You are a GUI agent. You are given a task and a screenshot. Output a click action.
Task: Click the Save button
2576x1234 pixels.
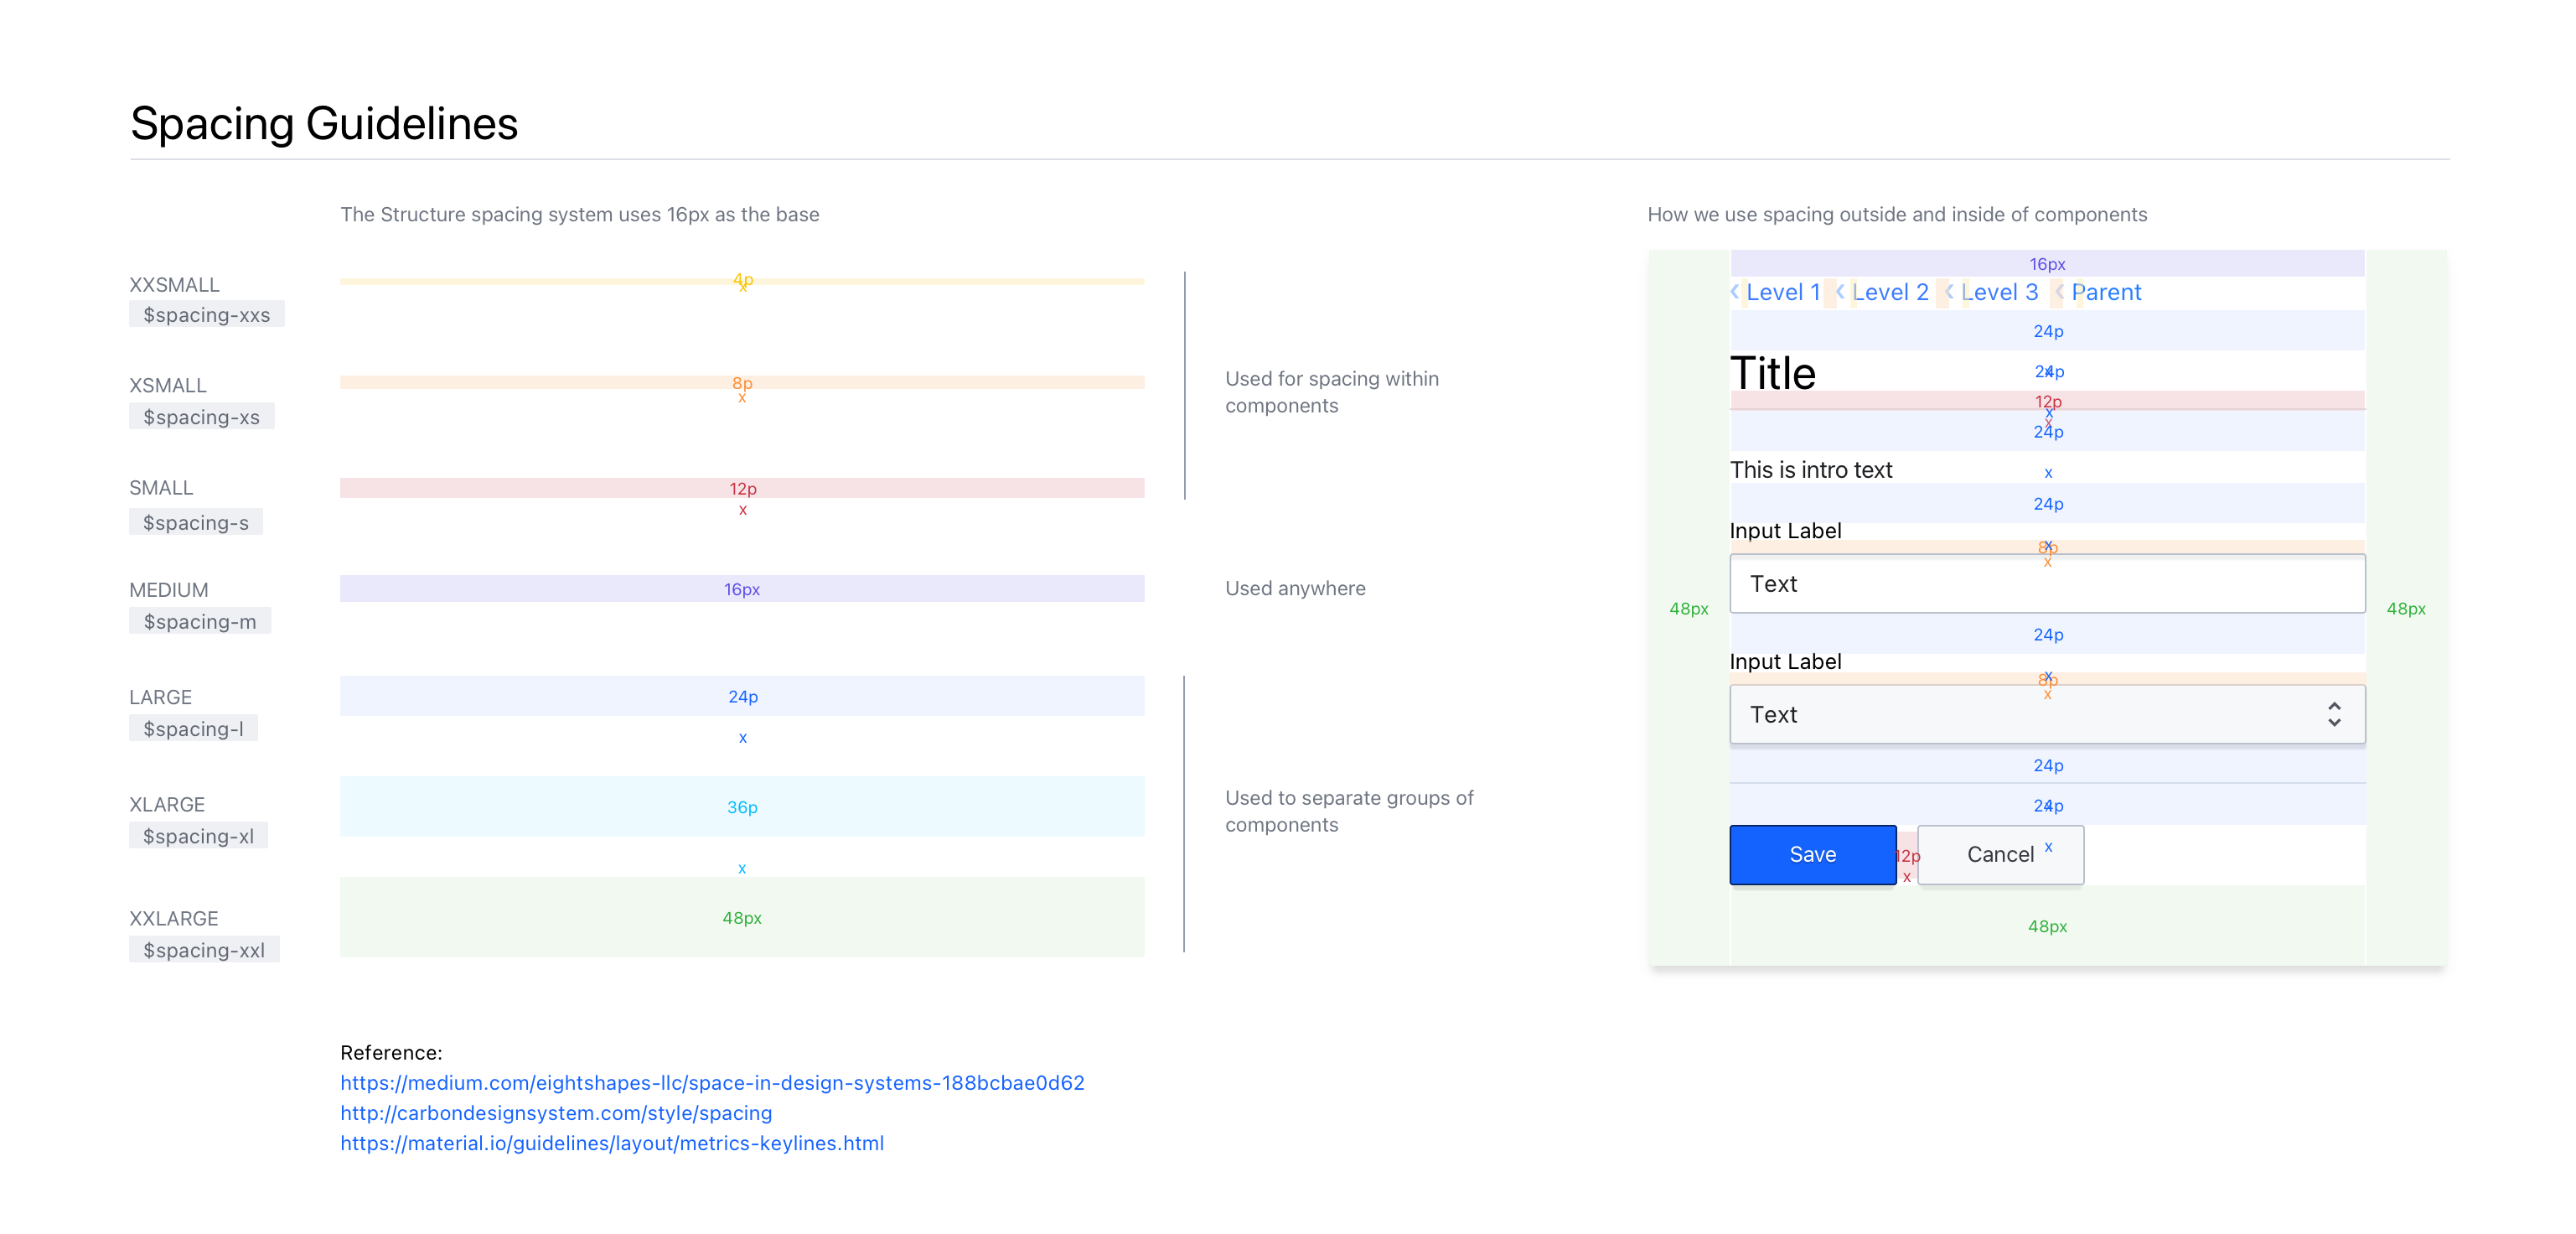coord(1812,854)
